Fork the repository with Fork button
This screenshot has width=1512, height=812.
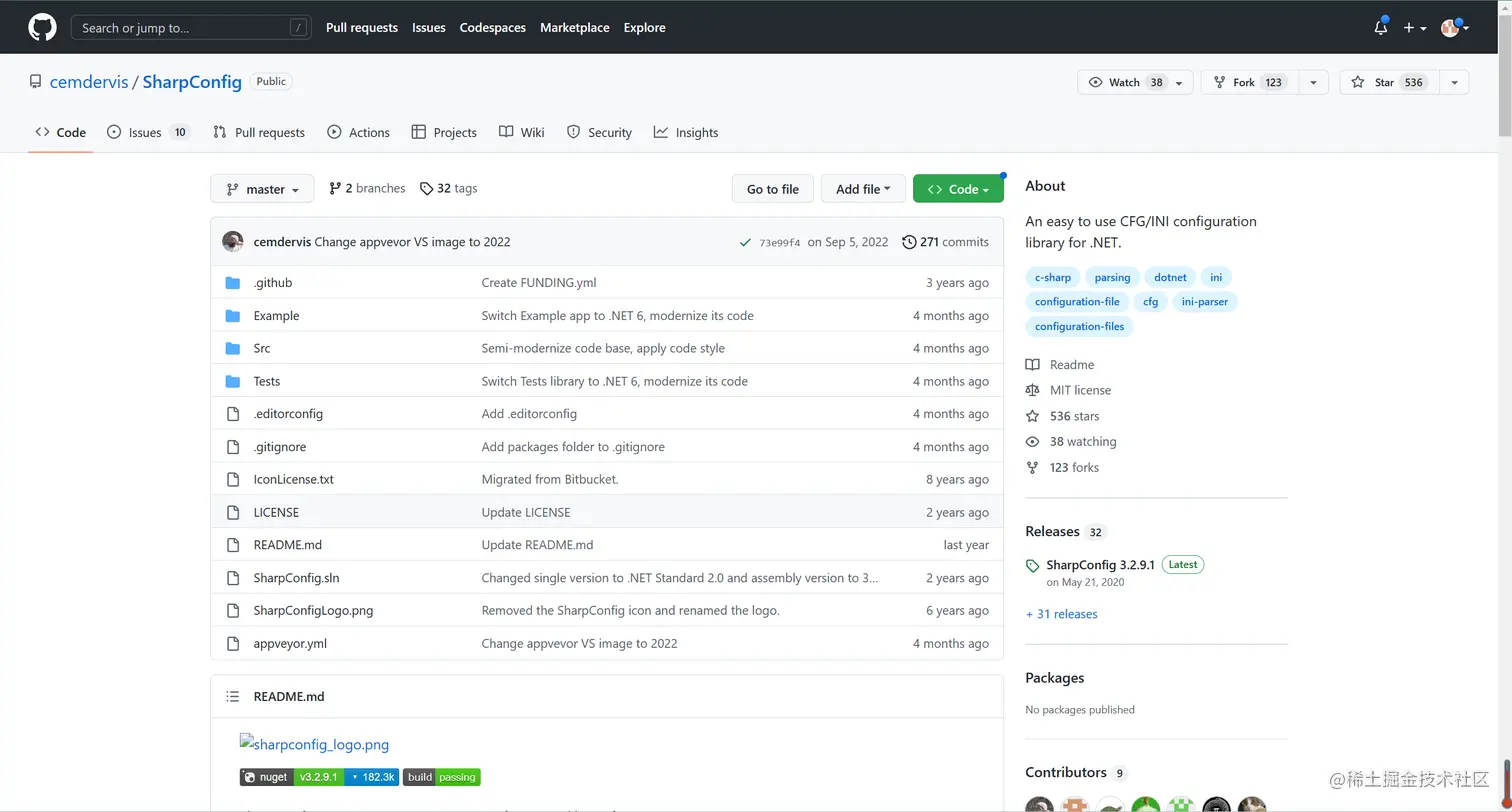1250,82
